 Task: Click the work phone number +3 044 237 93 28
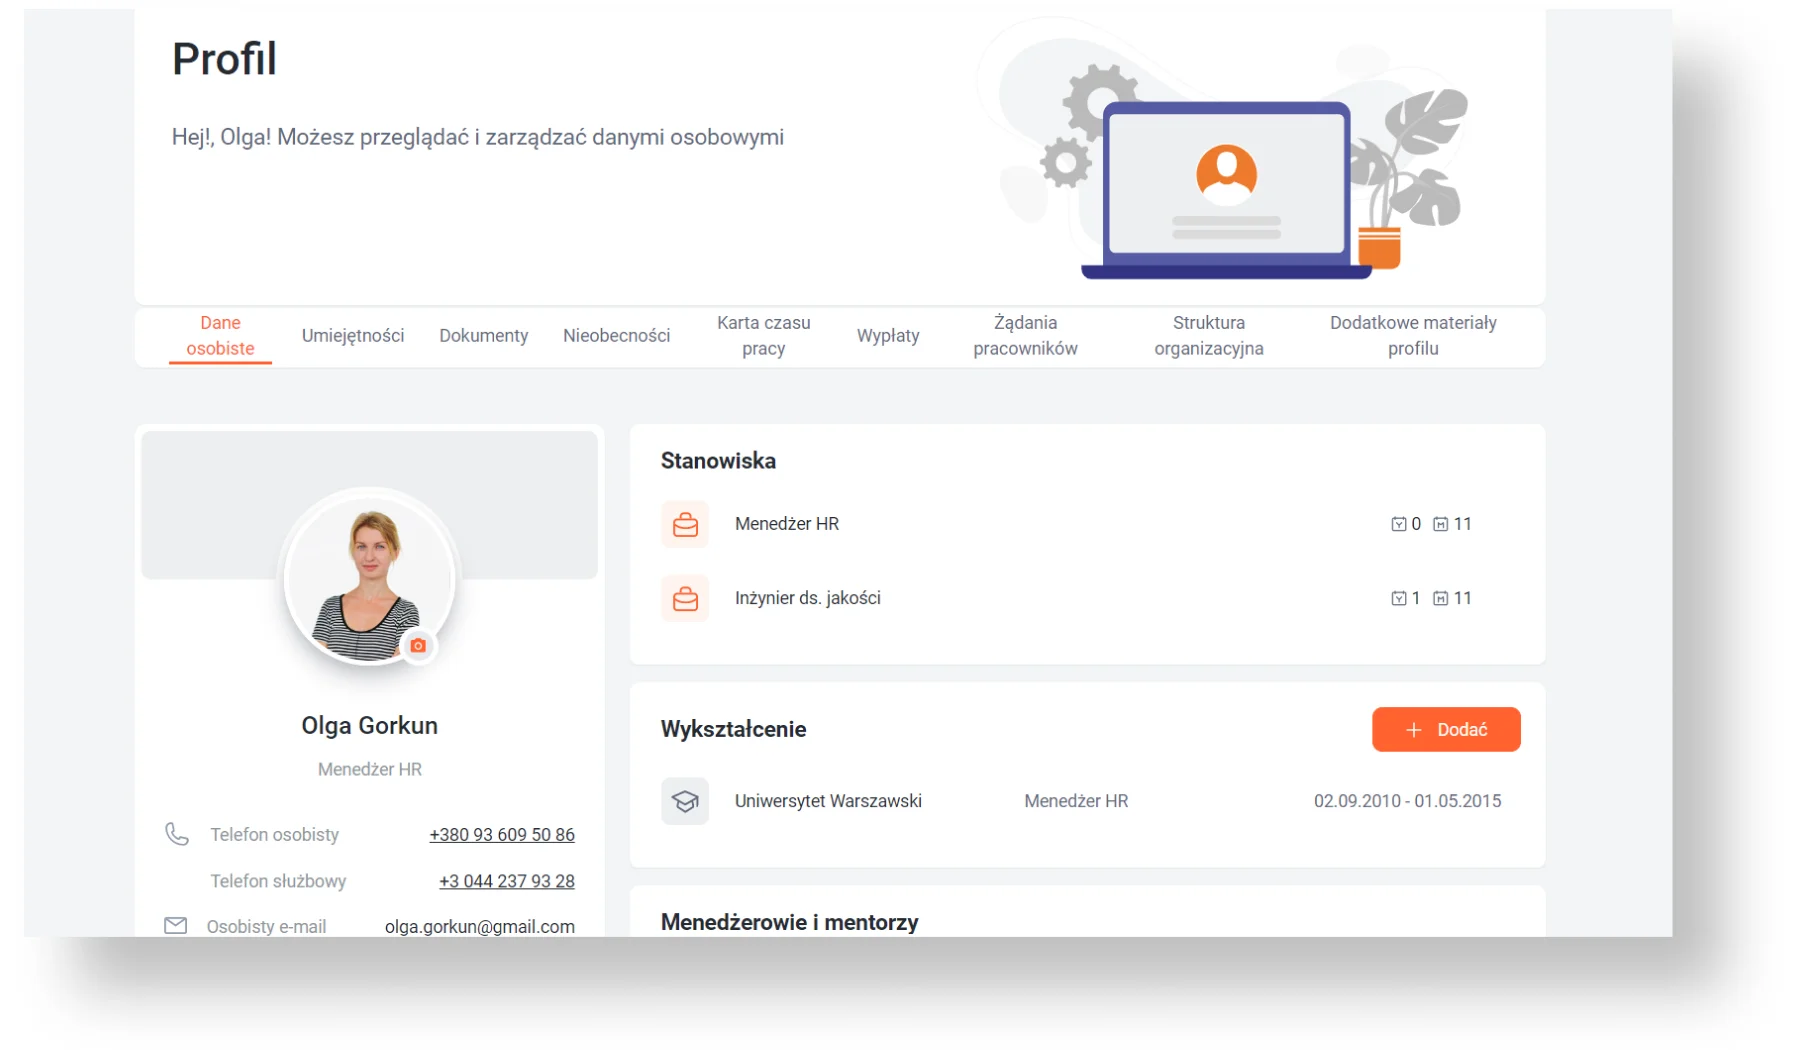507,881
